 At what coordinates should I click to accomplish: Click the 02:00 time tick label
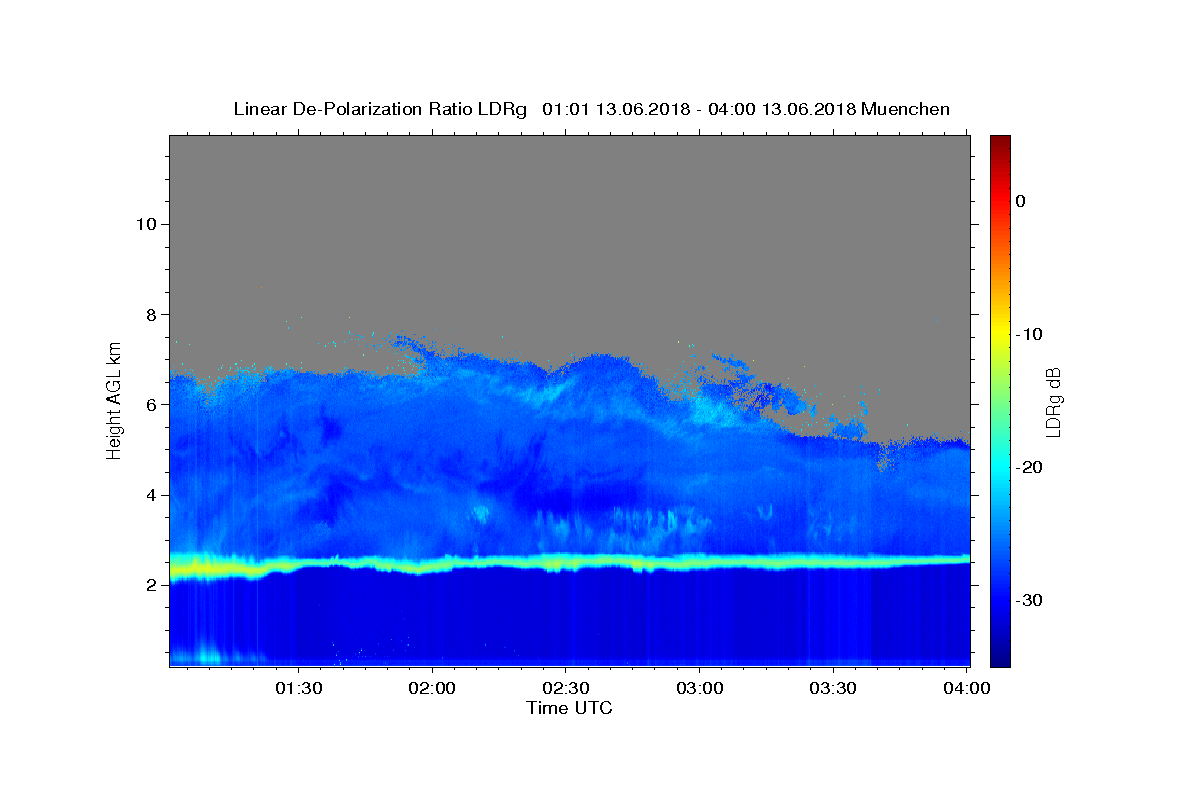(433, 689)
